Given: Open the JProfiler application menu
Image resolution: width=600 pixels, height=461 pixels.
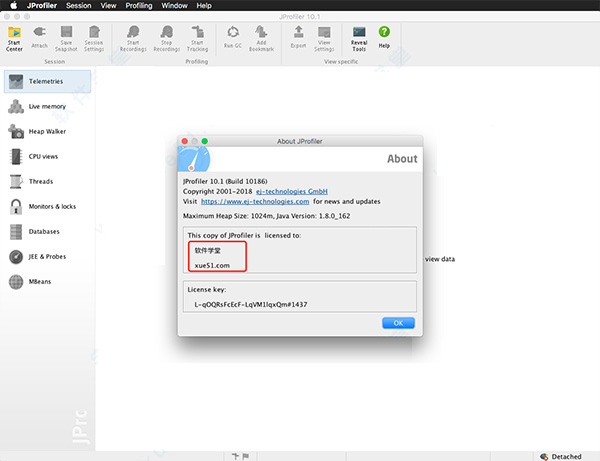Looking at the screenshot, I should 42,5.
